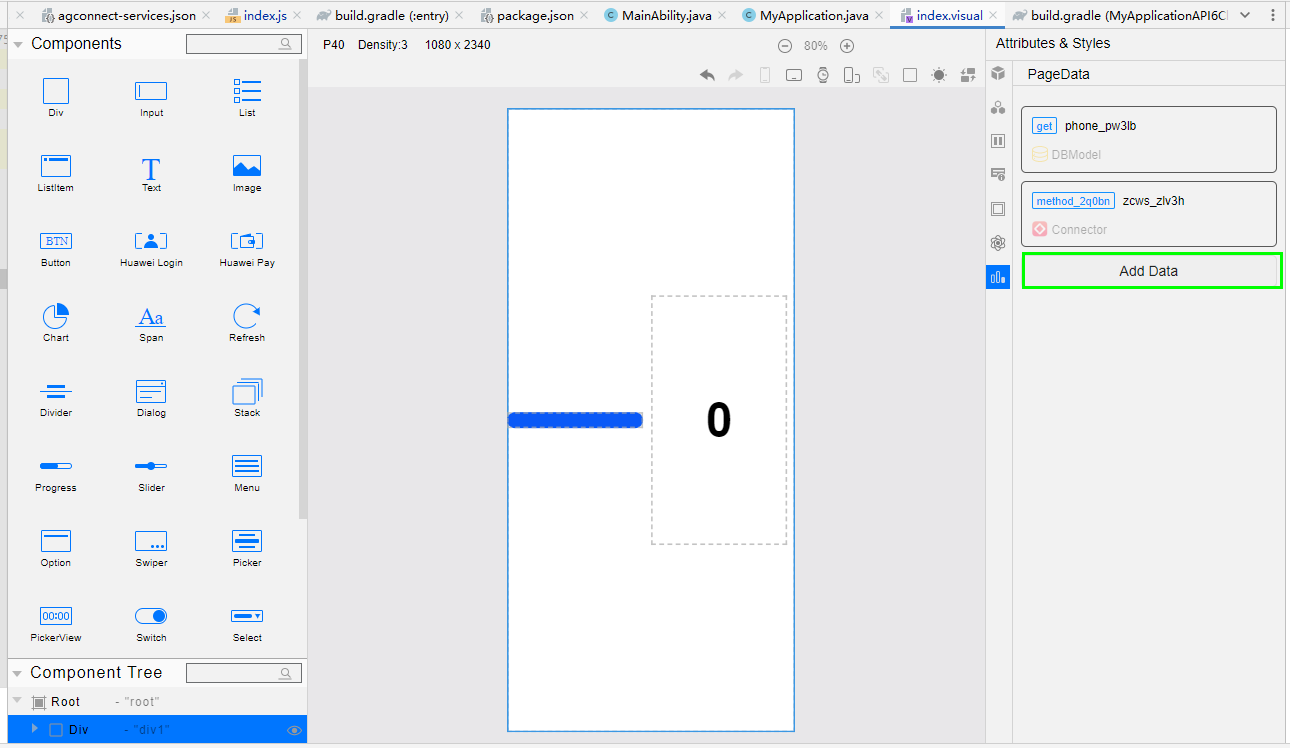Select the List component
This screenshot has width=1290, height=748.
(x=247, y=98)
